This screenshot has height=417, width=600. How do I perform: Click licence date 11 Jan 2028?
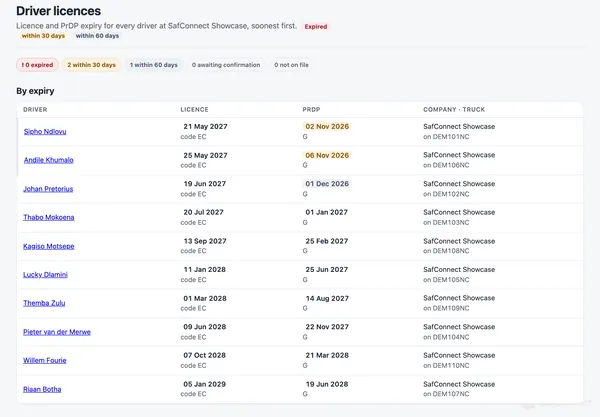[x=205, y=270]
